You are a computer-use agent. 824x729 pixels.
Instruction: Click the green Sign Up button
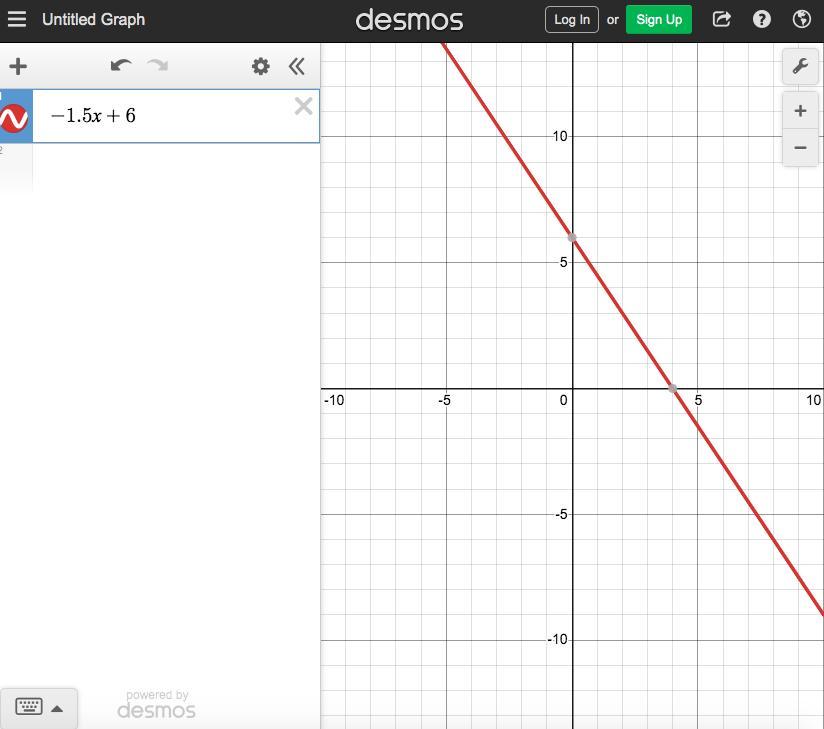tap(658, 19)
